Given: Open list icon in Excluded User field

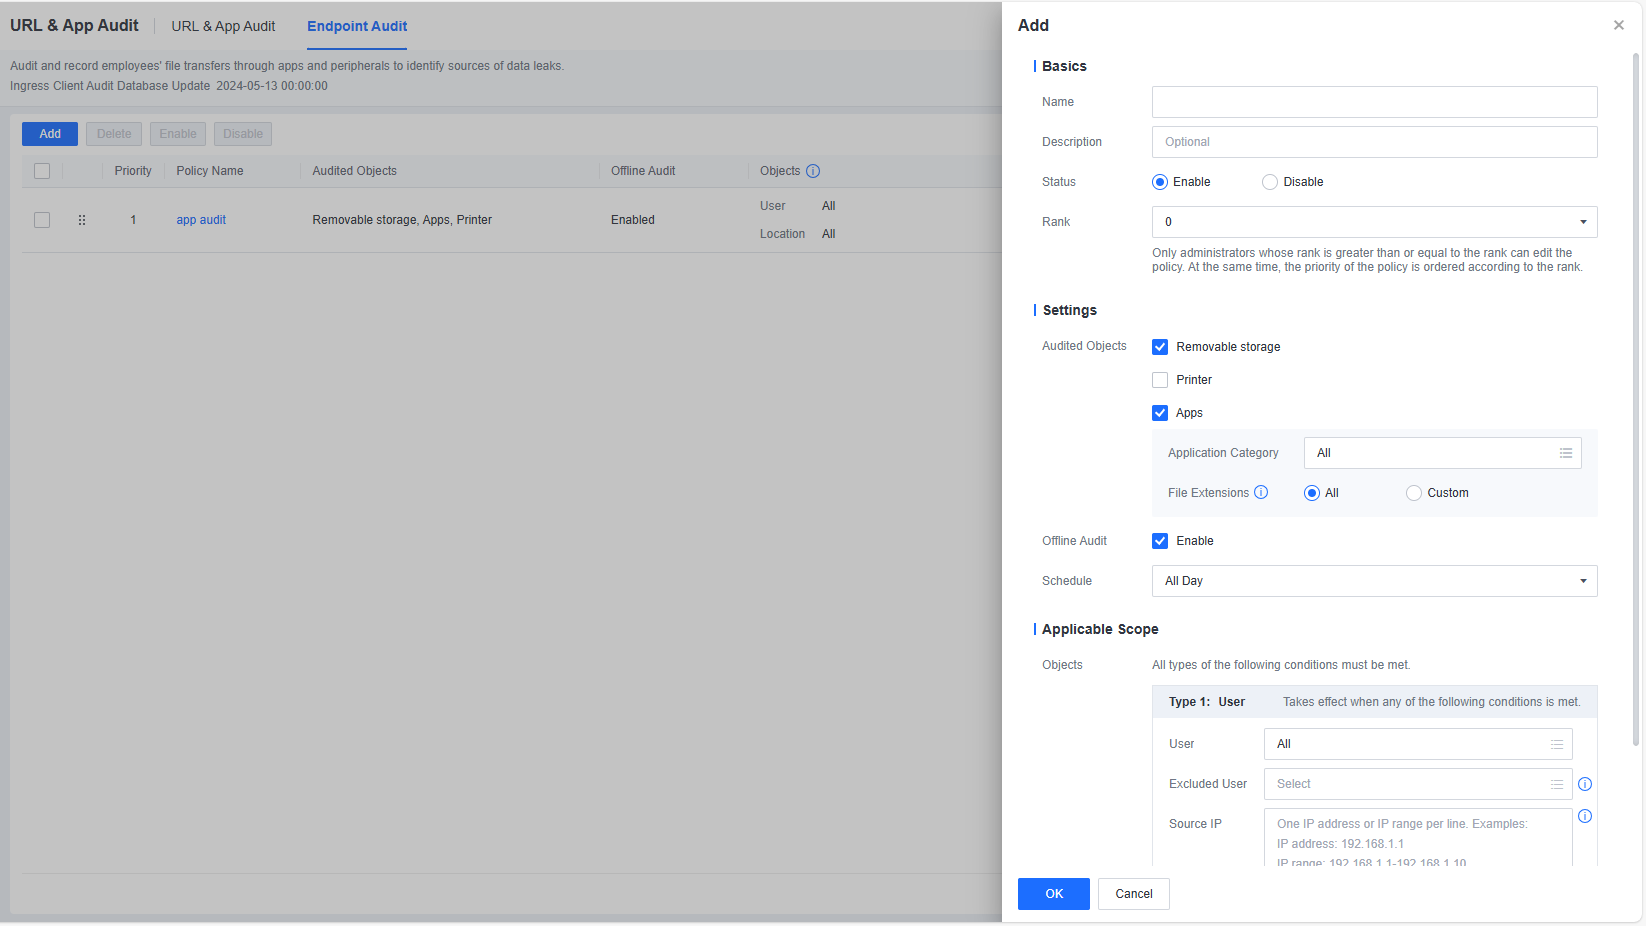Looking at the screenshot, I should point(1556,784).
